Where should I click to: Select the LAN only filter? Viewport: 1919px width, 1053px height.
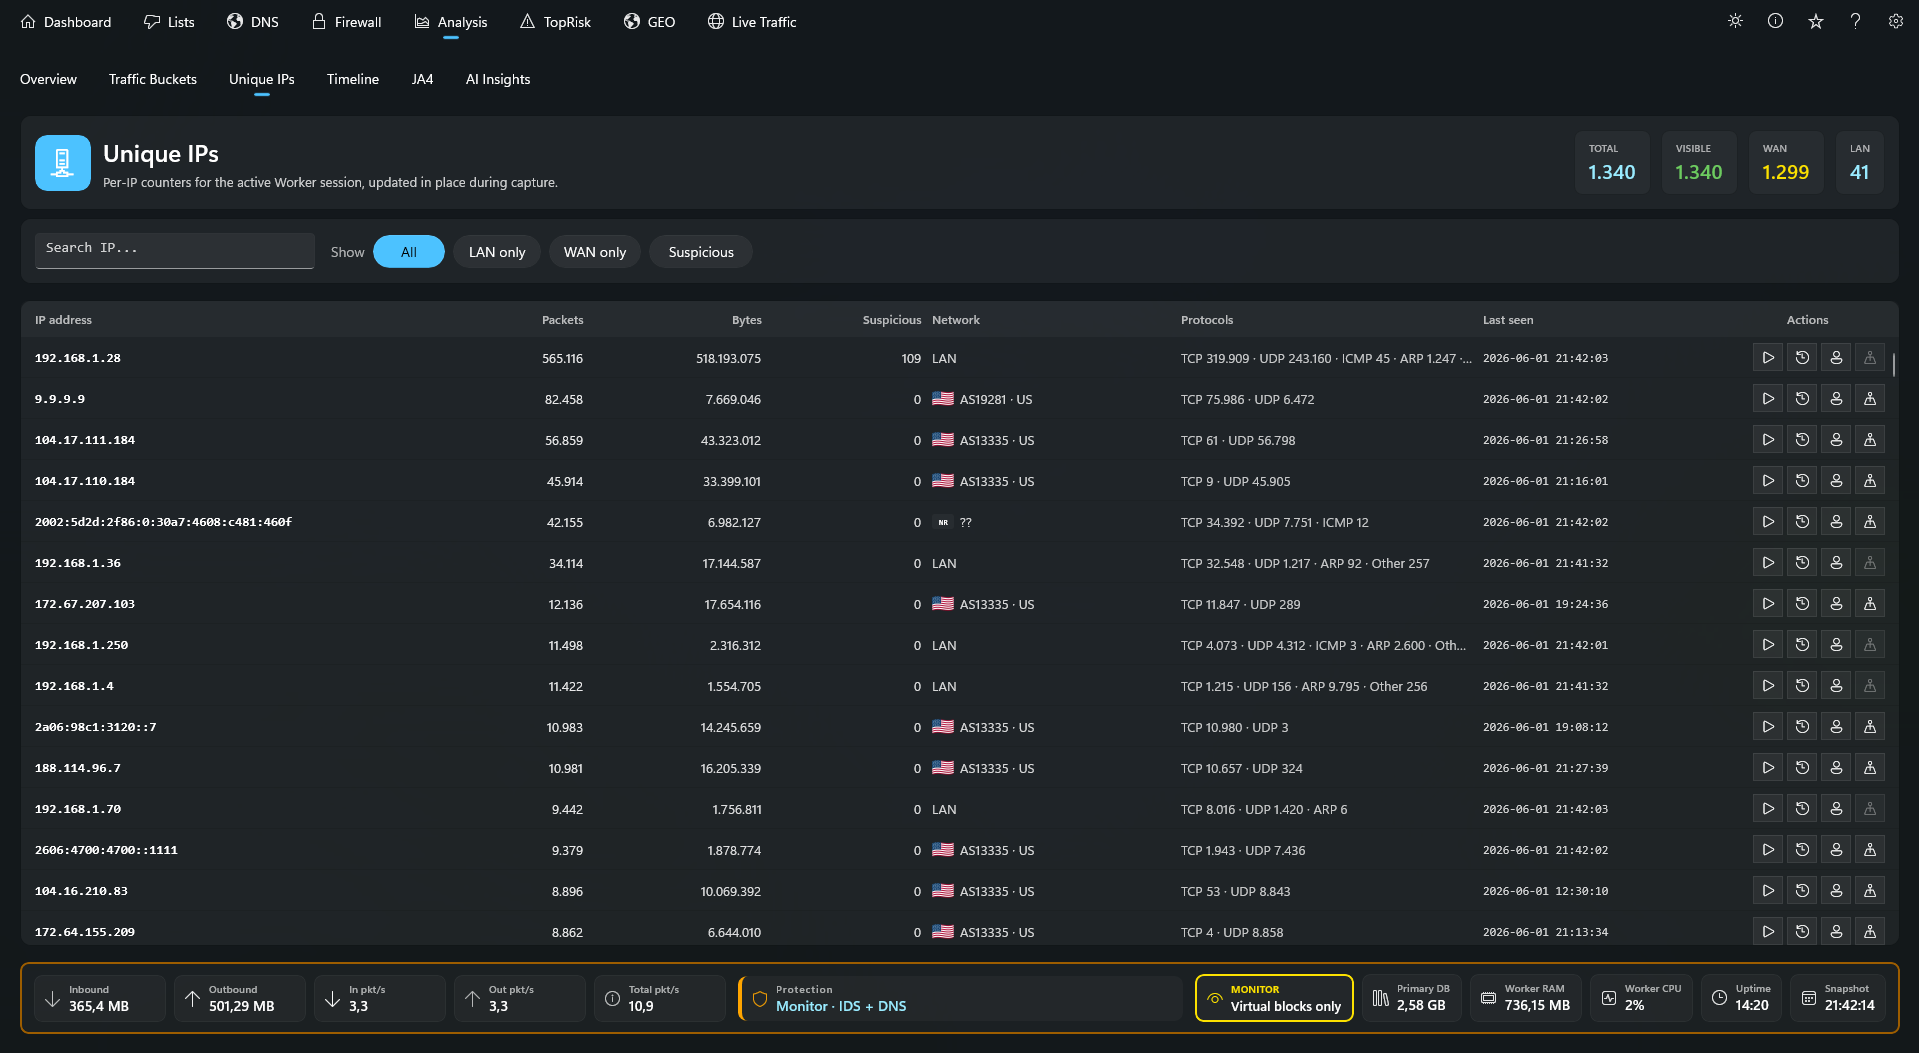pos(497,252)
